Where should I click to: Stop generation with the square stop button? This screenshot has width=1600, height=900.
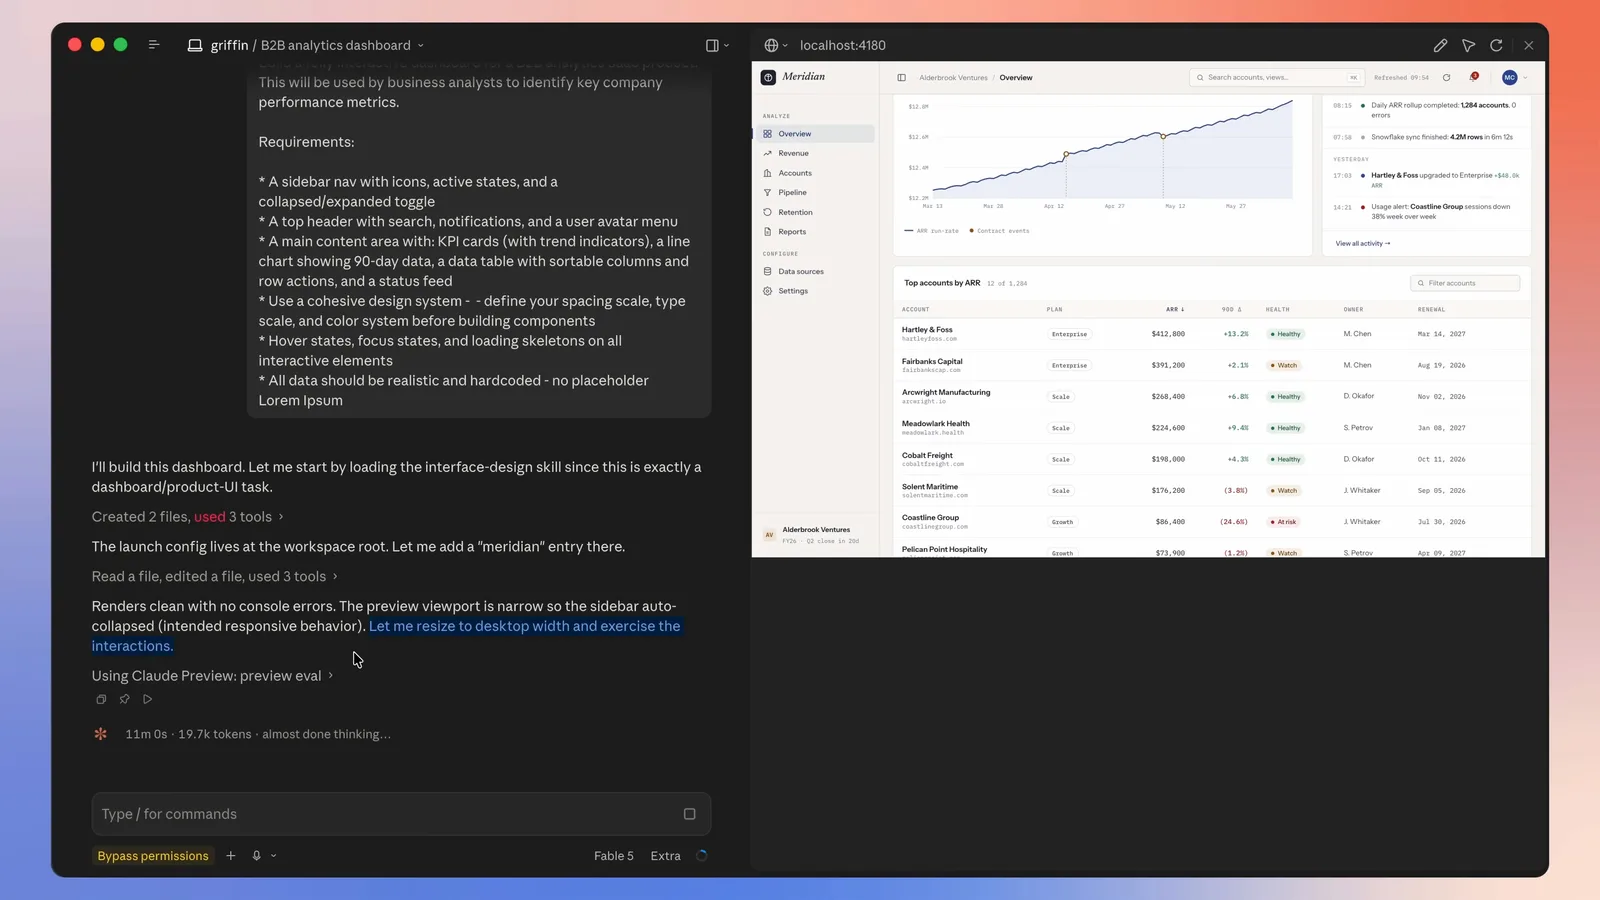(689, 814)
